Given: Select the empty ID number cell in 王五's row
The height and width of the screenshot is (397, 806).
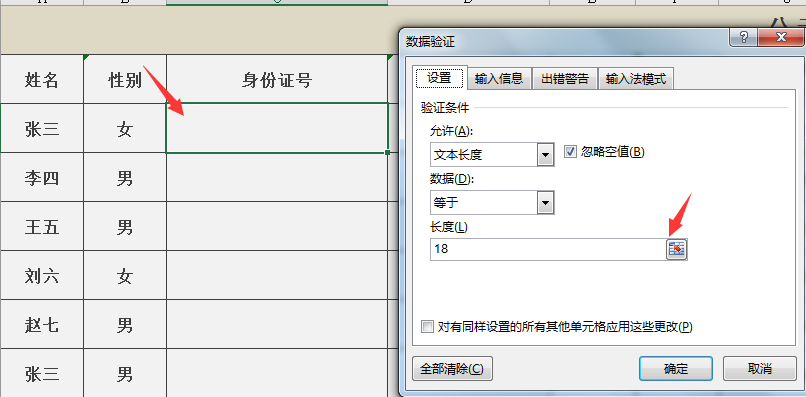Looking at the screenshot, I should [277, 226].
